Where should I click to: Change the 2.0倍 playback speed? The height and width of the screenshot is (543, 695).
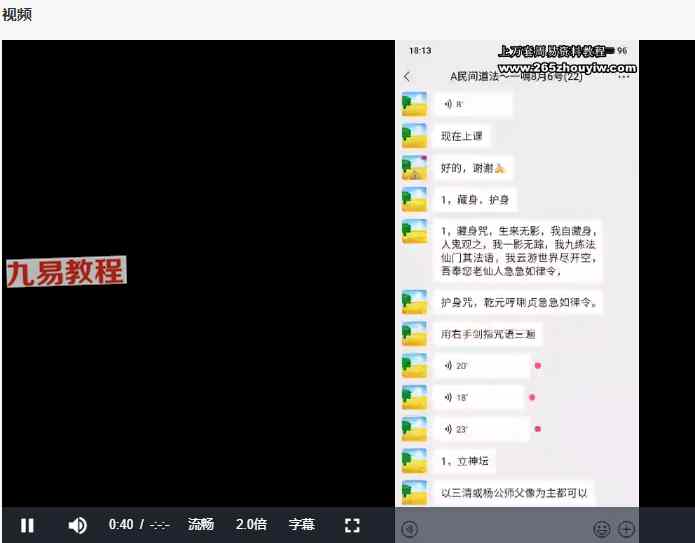(251, 525)
